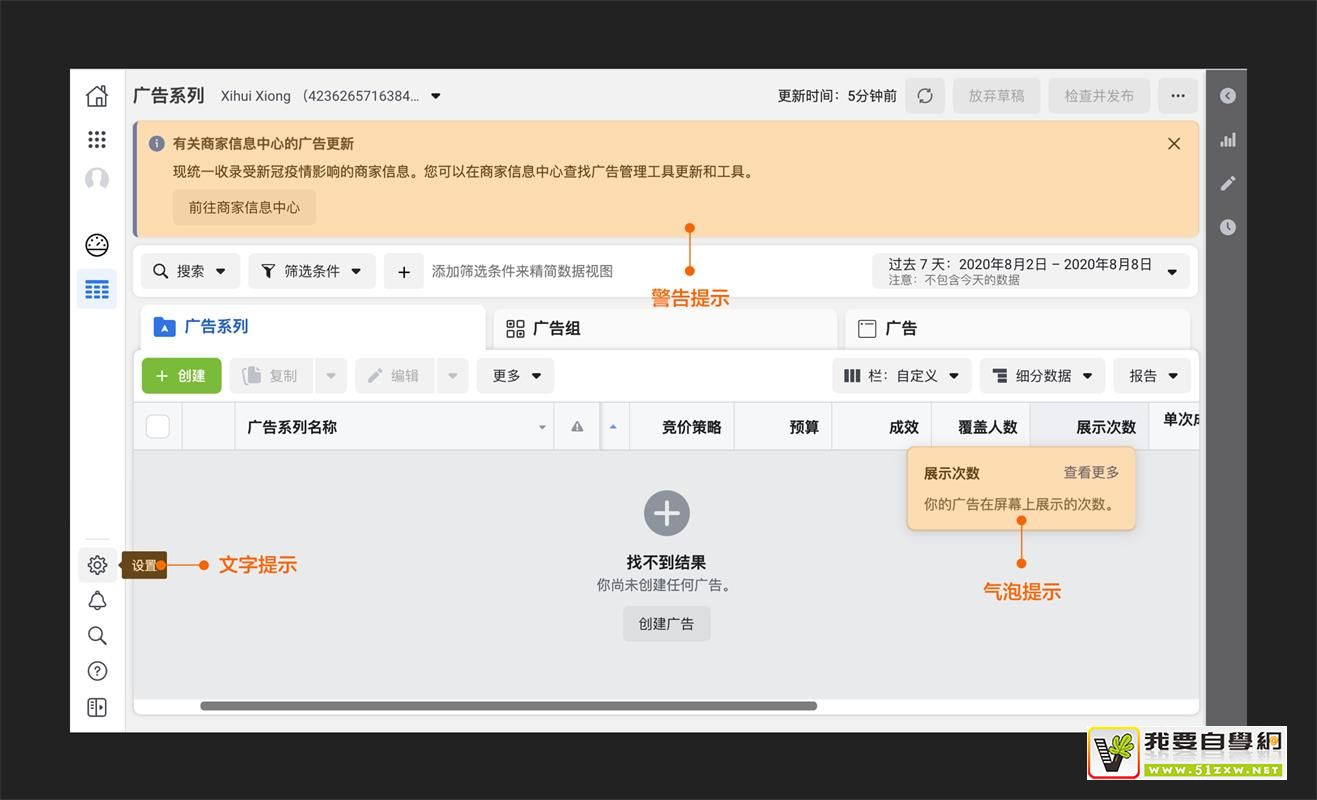The height and width of the screenshot is (800, 1317).
Task: Open the account overview gauge icon
Action: [x=97, y=245]
